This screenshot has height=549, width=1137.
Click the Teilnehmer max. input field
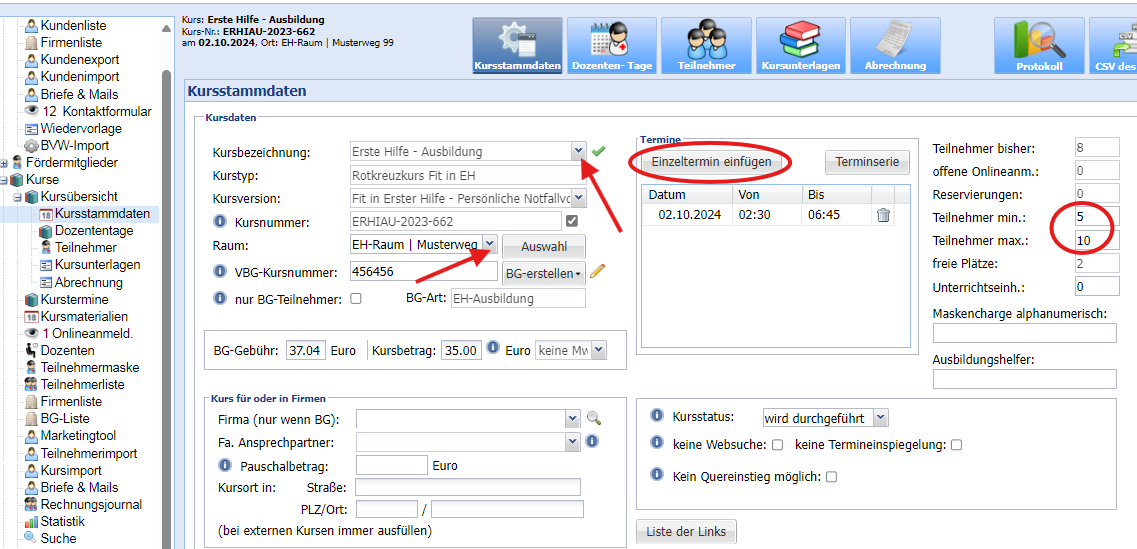(1096, 240)
